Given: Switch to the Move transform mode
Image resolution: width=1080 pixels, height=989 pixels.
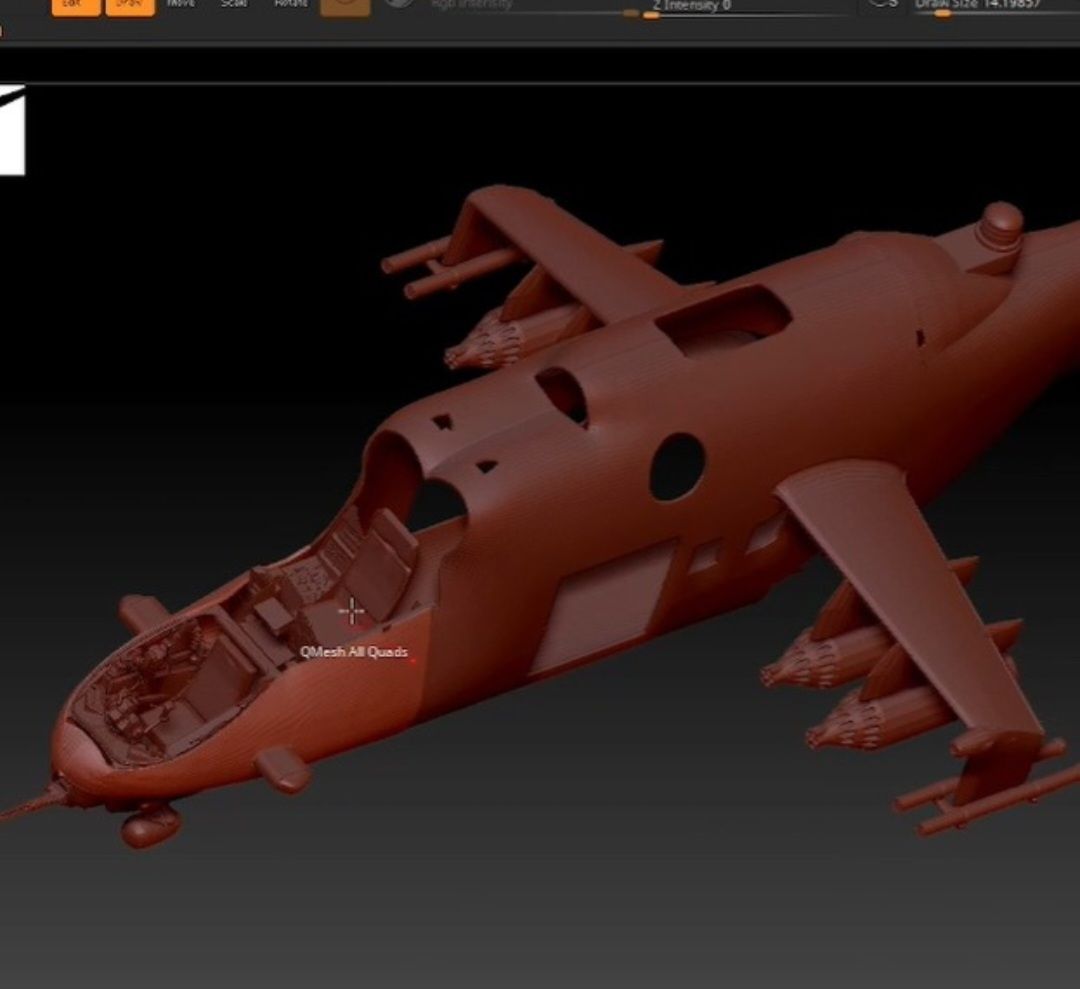Looking at the screenshot, I should (x=182, y=5).
